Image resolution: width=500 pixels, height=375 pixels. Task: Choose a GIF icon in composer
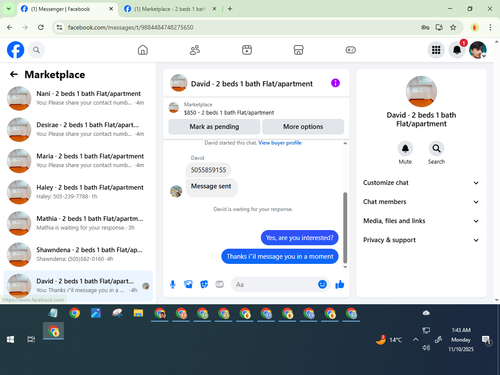click(x=219, y=284)
